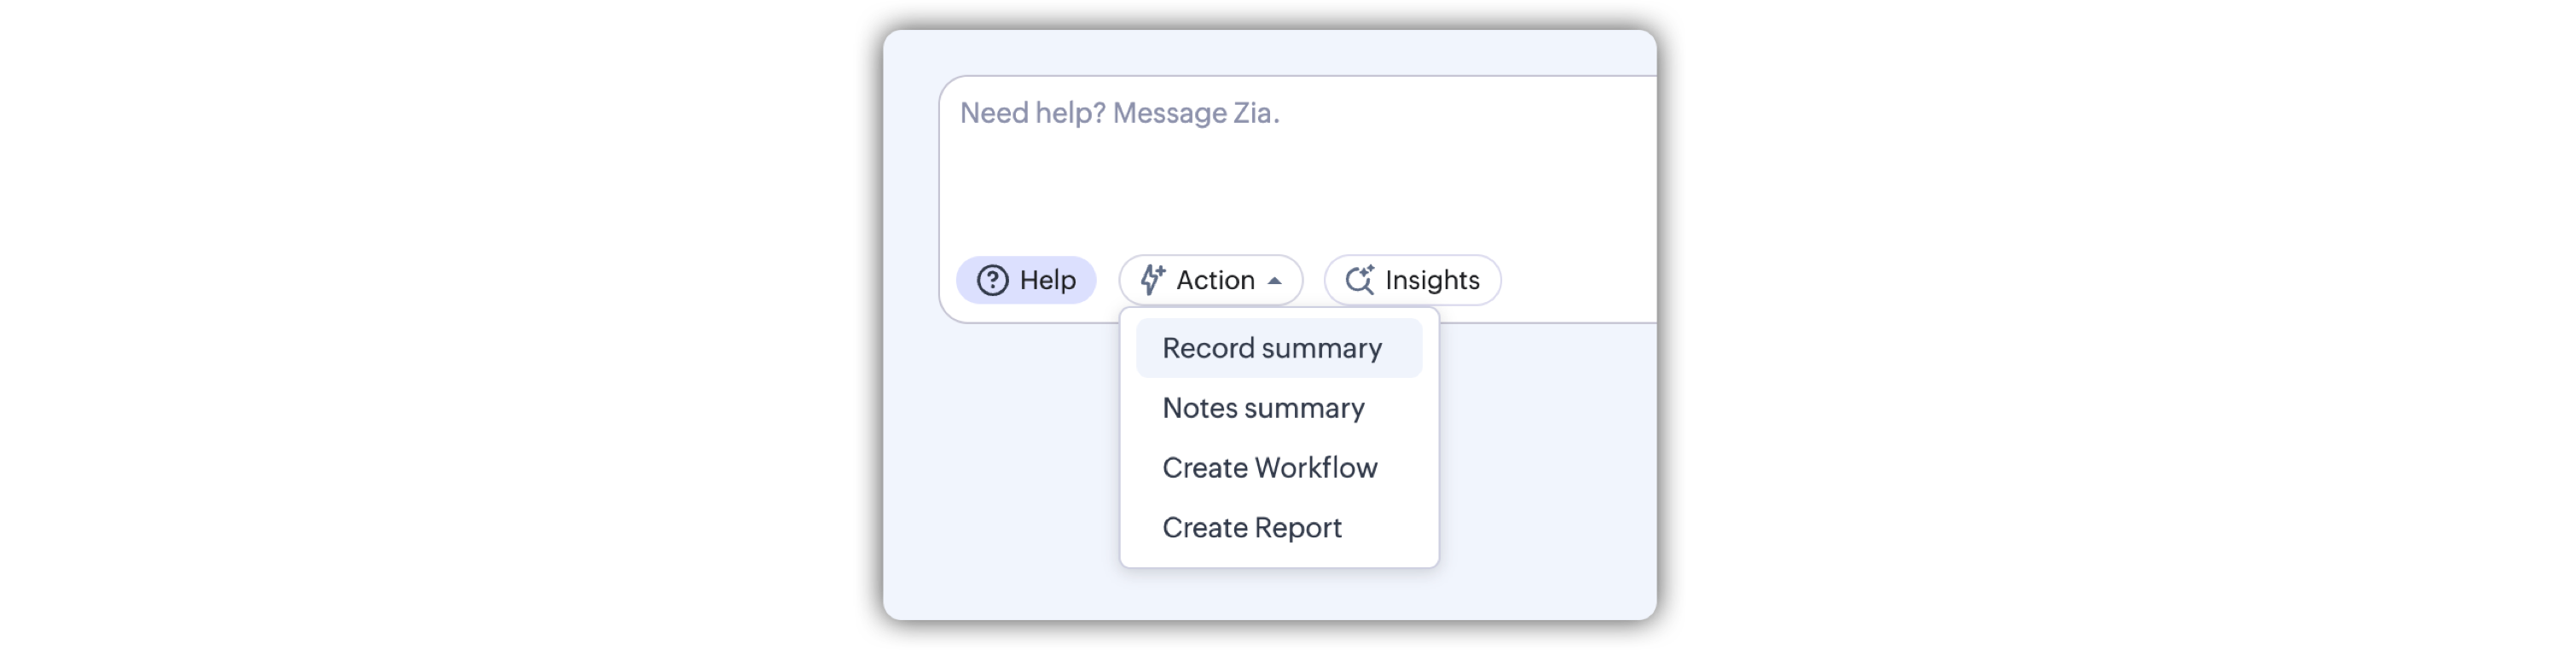
Task: Click the Help pill button label
Action: pyautogui.click(x=1048, y=280)
